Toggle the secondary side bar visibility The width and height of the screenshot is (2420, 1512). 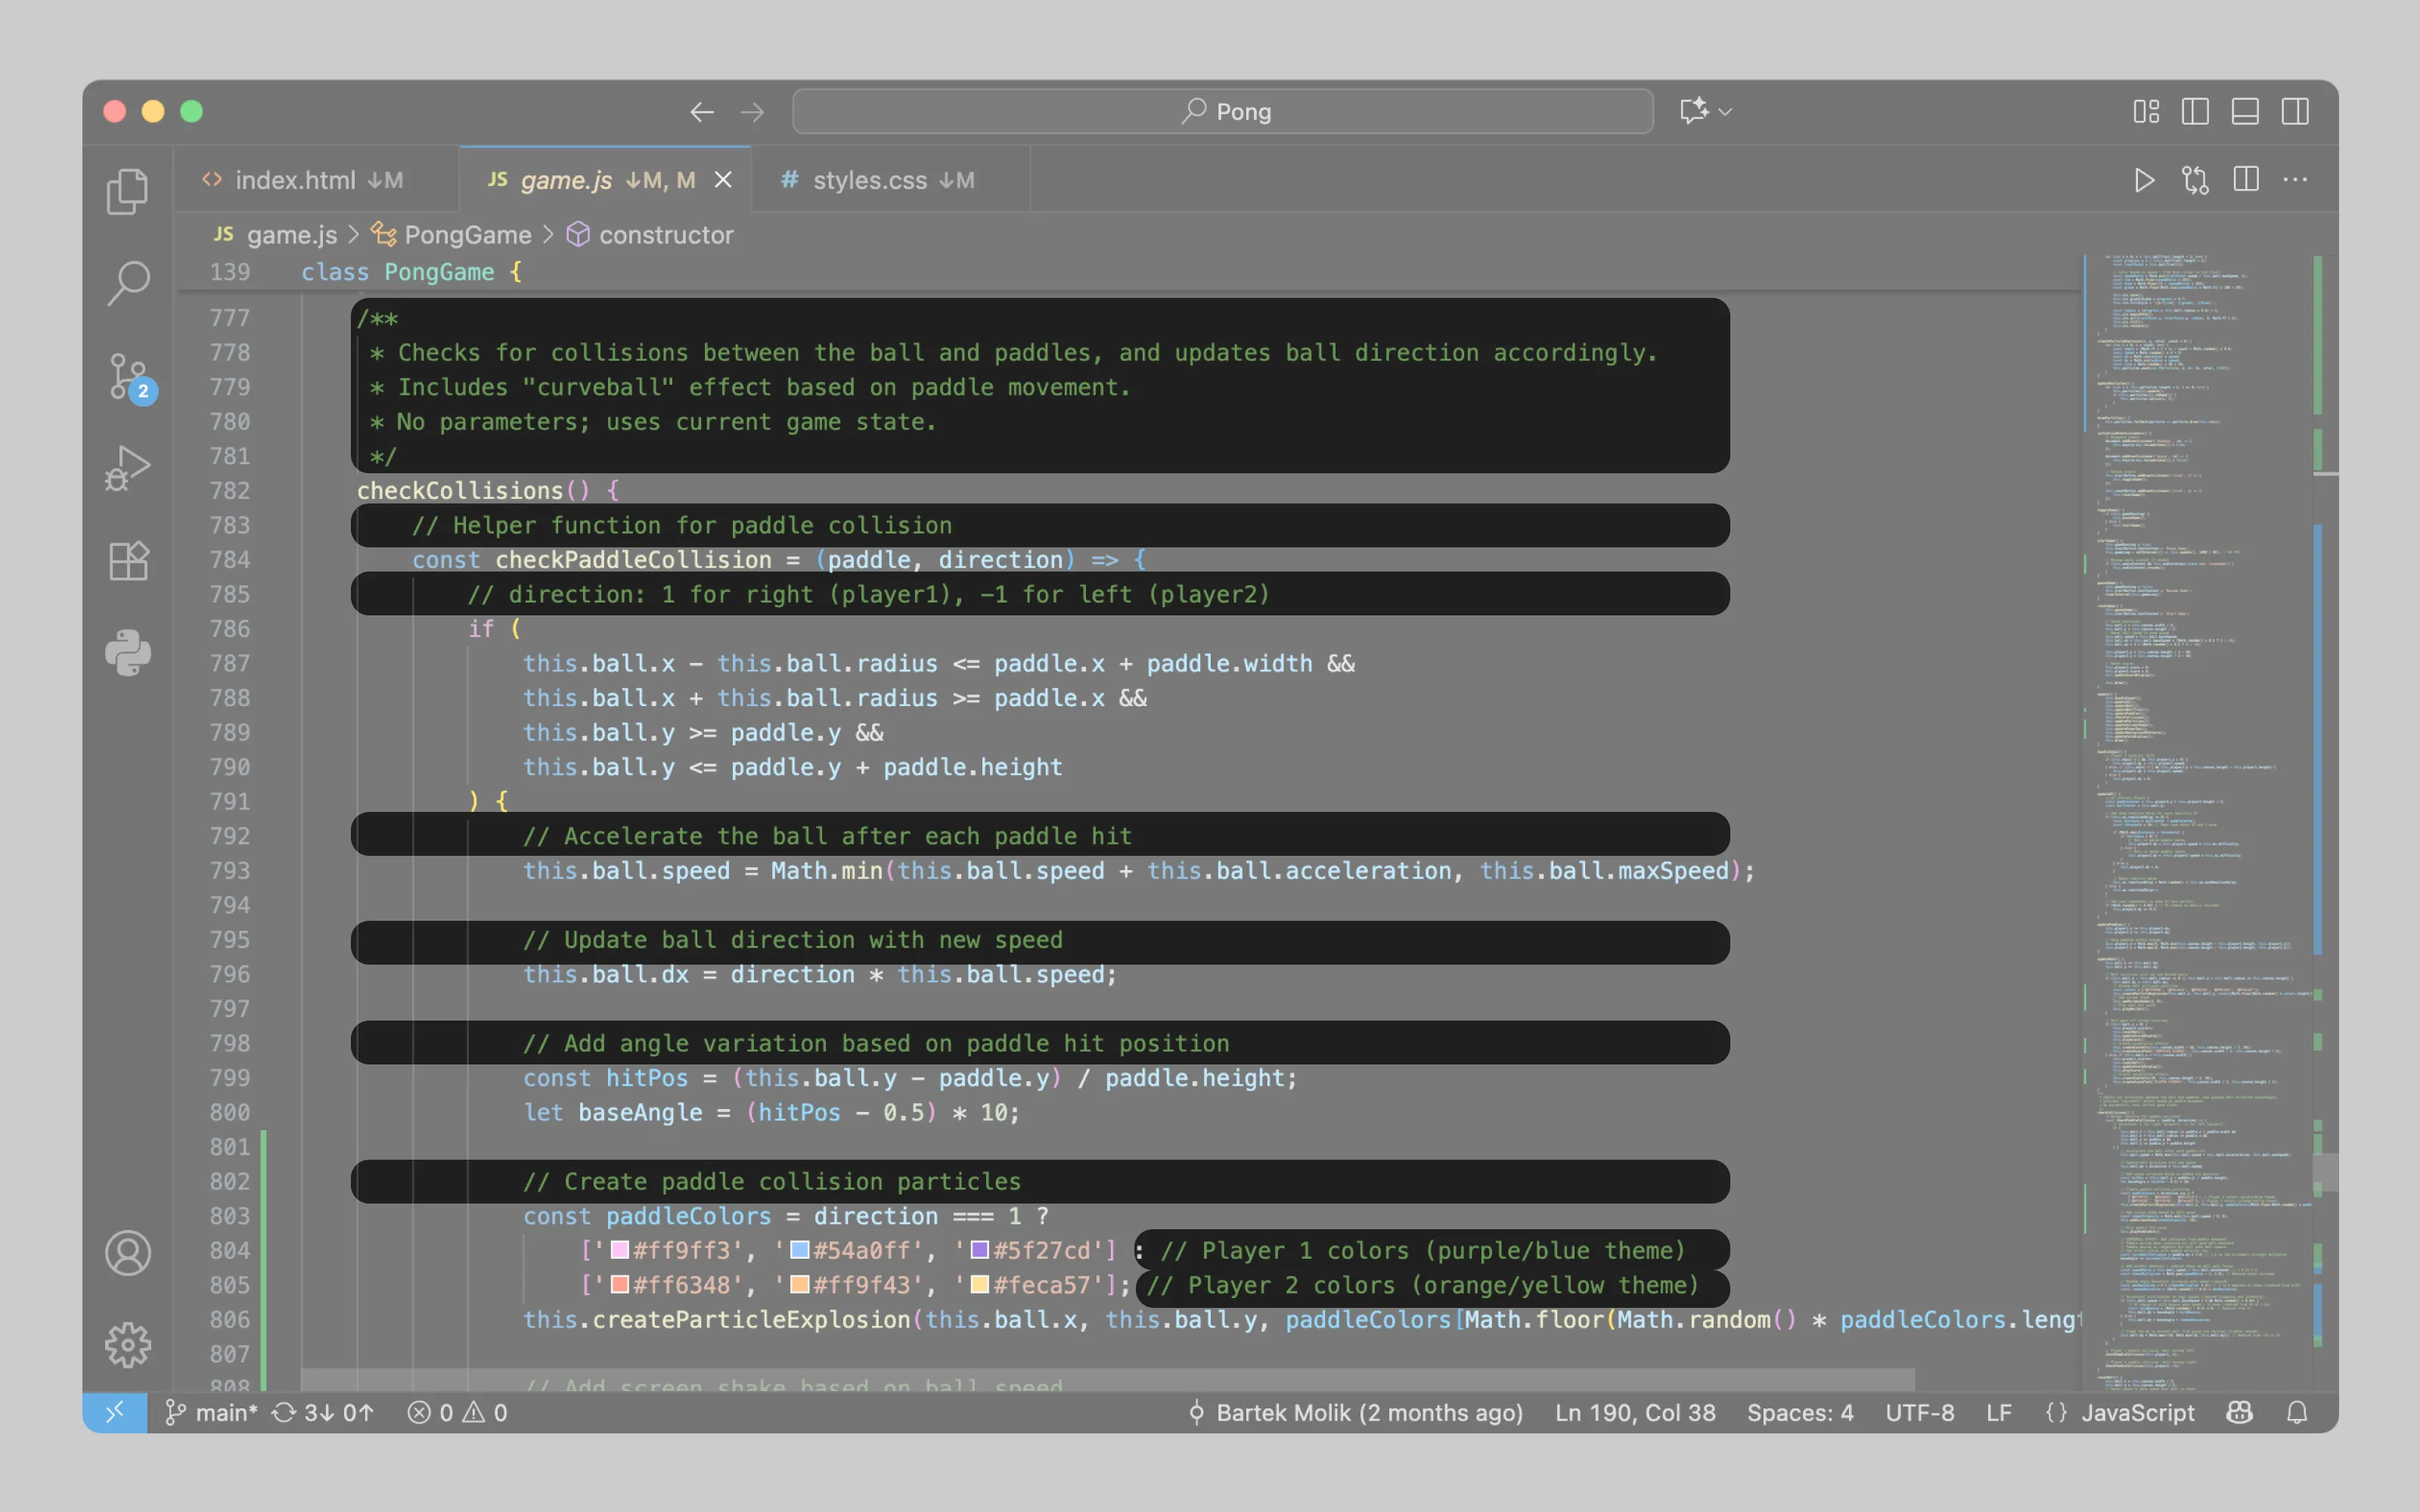(x=2295, y=111)
